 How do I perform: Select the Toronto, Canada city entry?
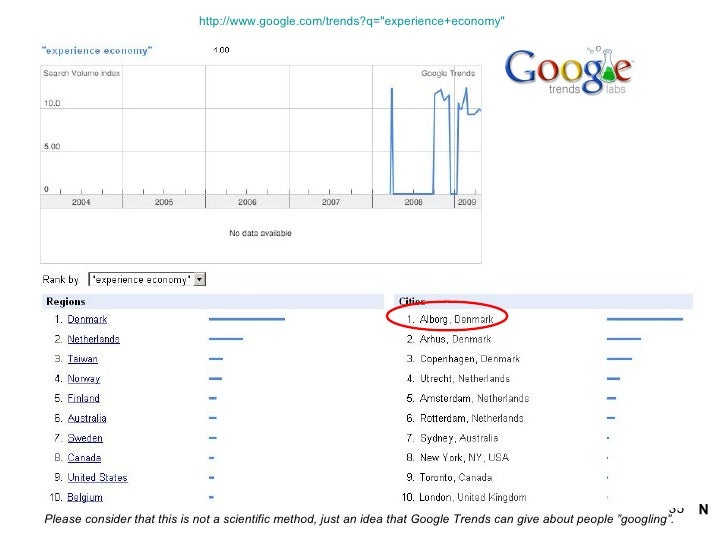coord(455,477)
